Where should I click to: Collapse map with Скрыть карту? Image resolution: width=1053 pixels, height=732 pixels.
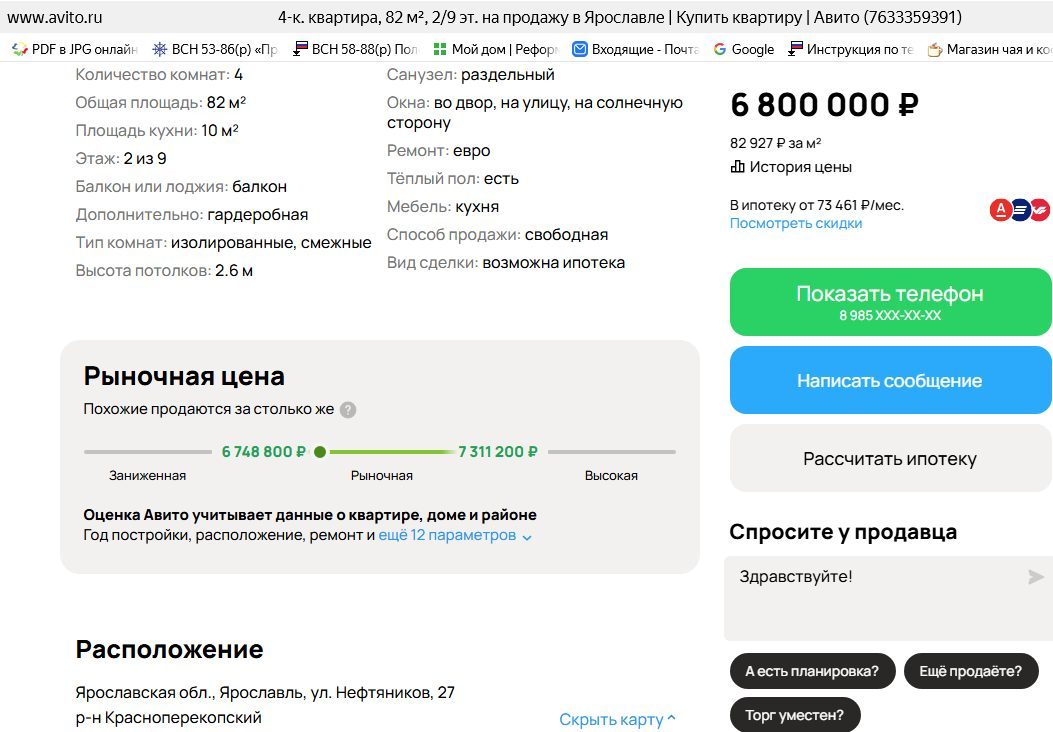[617, 719]
